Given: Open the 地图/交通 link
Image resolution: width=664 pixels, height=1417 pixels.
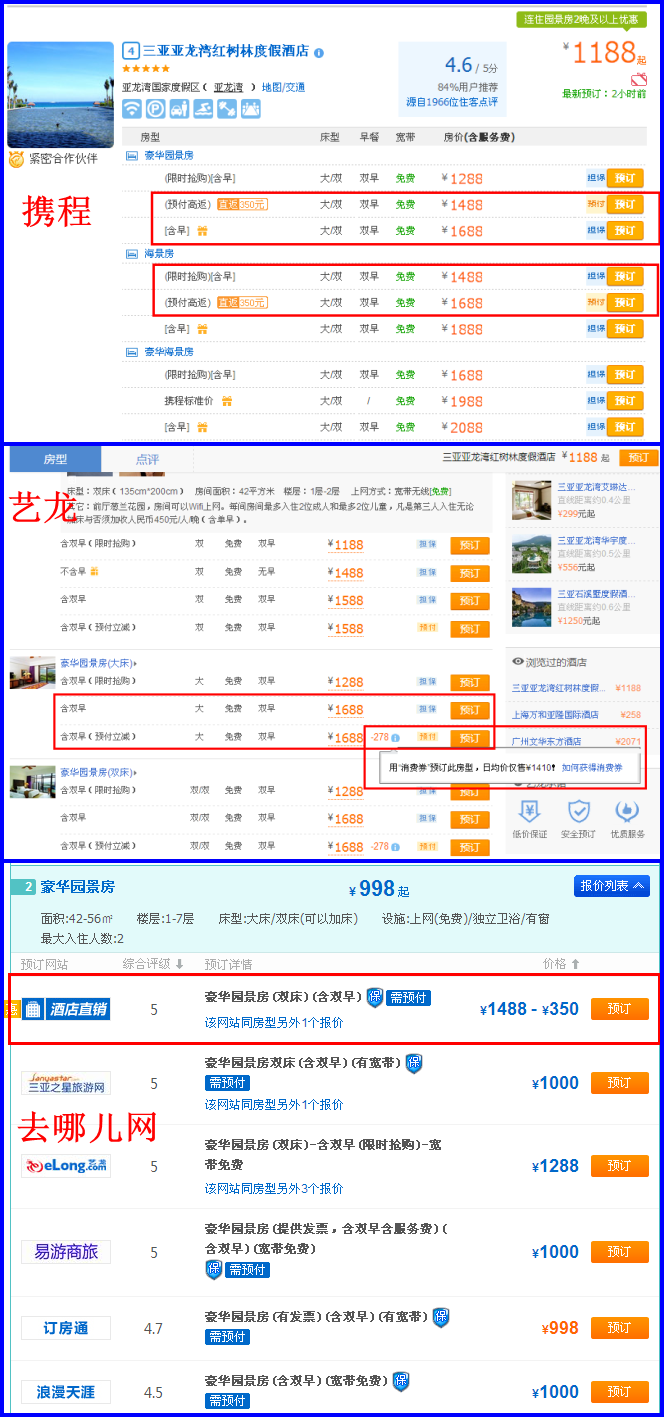Looking at the screenshot, I should (283, 87).
